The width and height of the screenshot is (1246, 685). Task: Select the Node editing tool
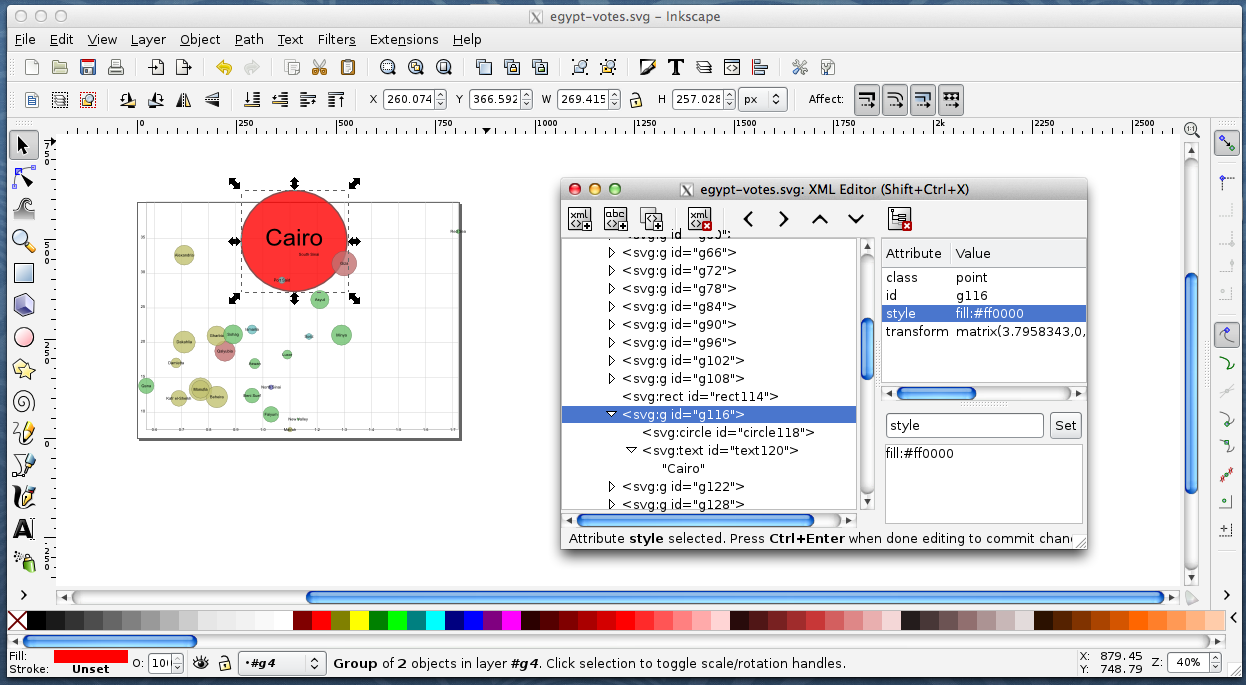[23, 177]
